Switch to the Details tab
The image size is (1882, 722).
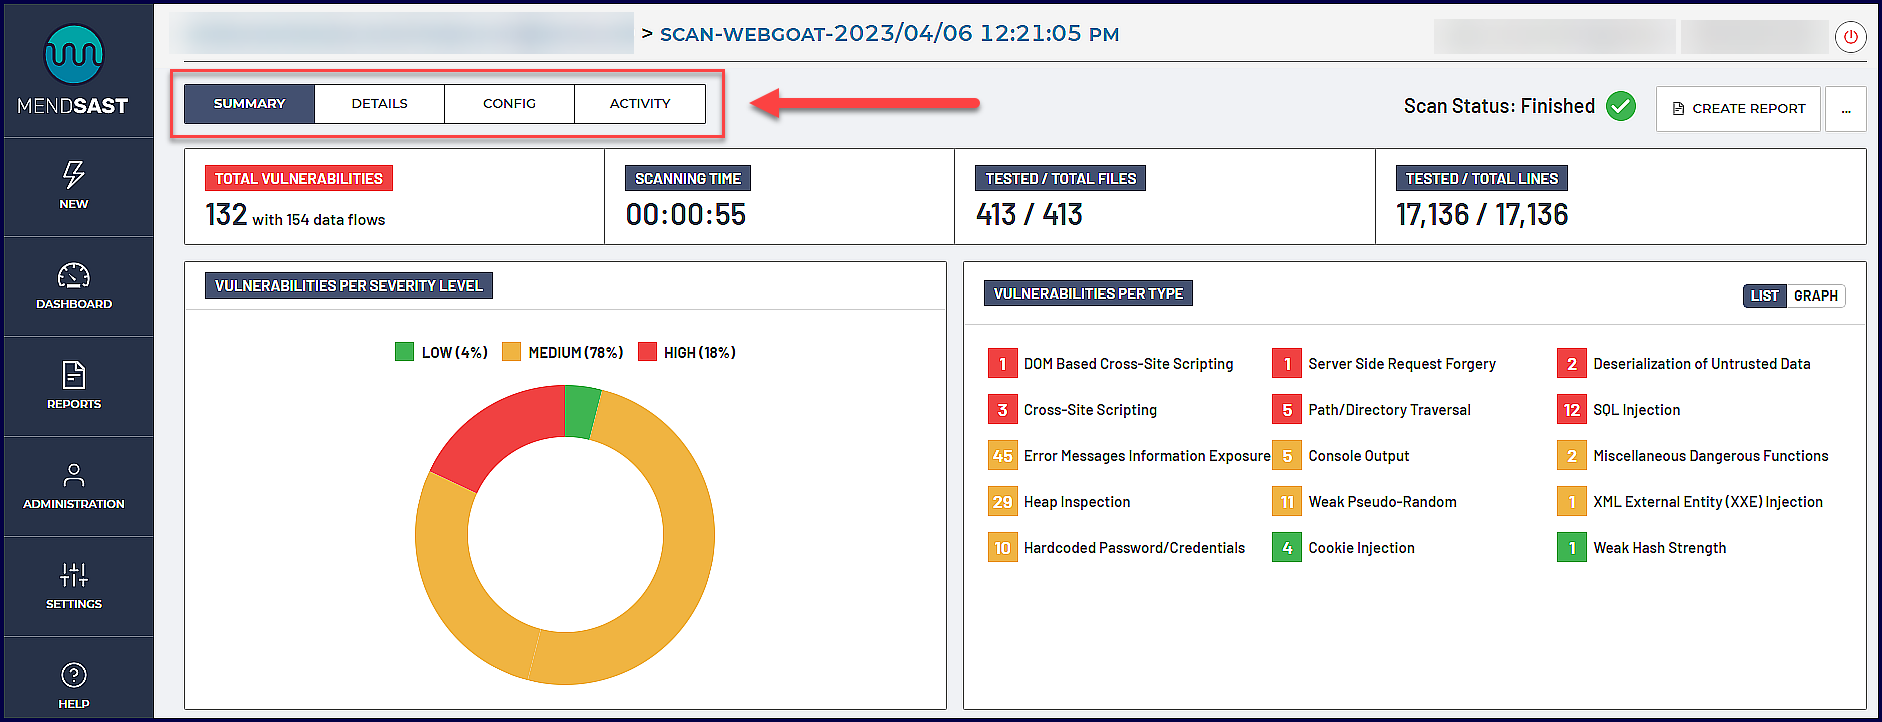coord(379,104)
